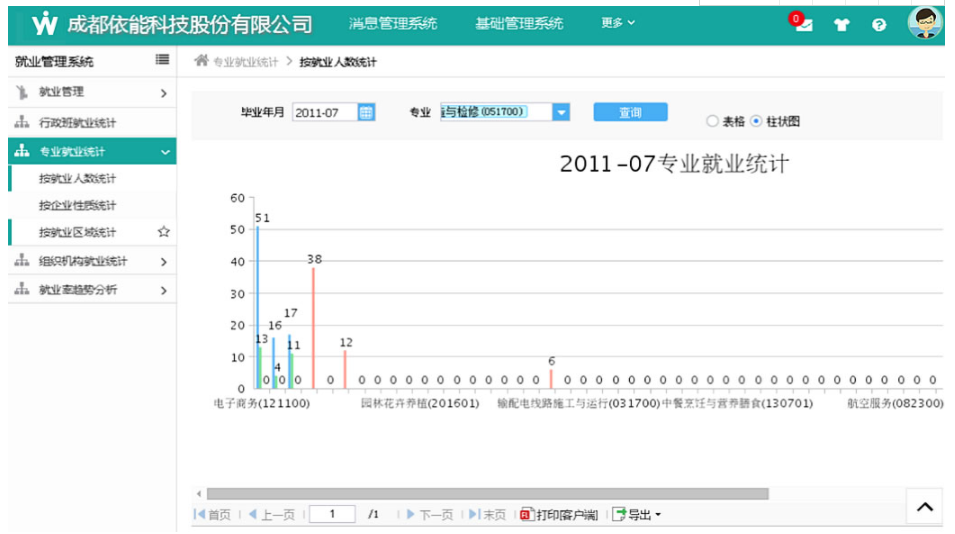
Task: Click the scrollbar left arrow
Action: [x=199, y=493]
